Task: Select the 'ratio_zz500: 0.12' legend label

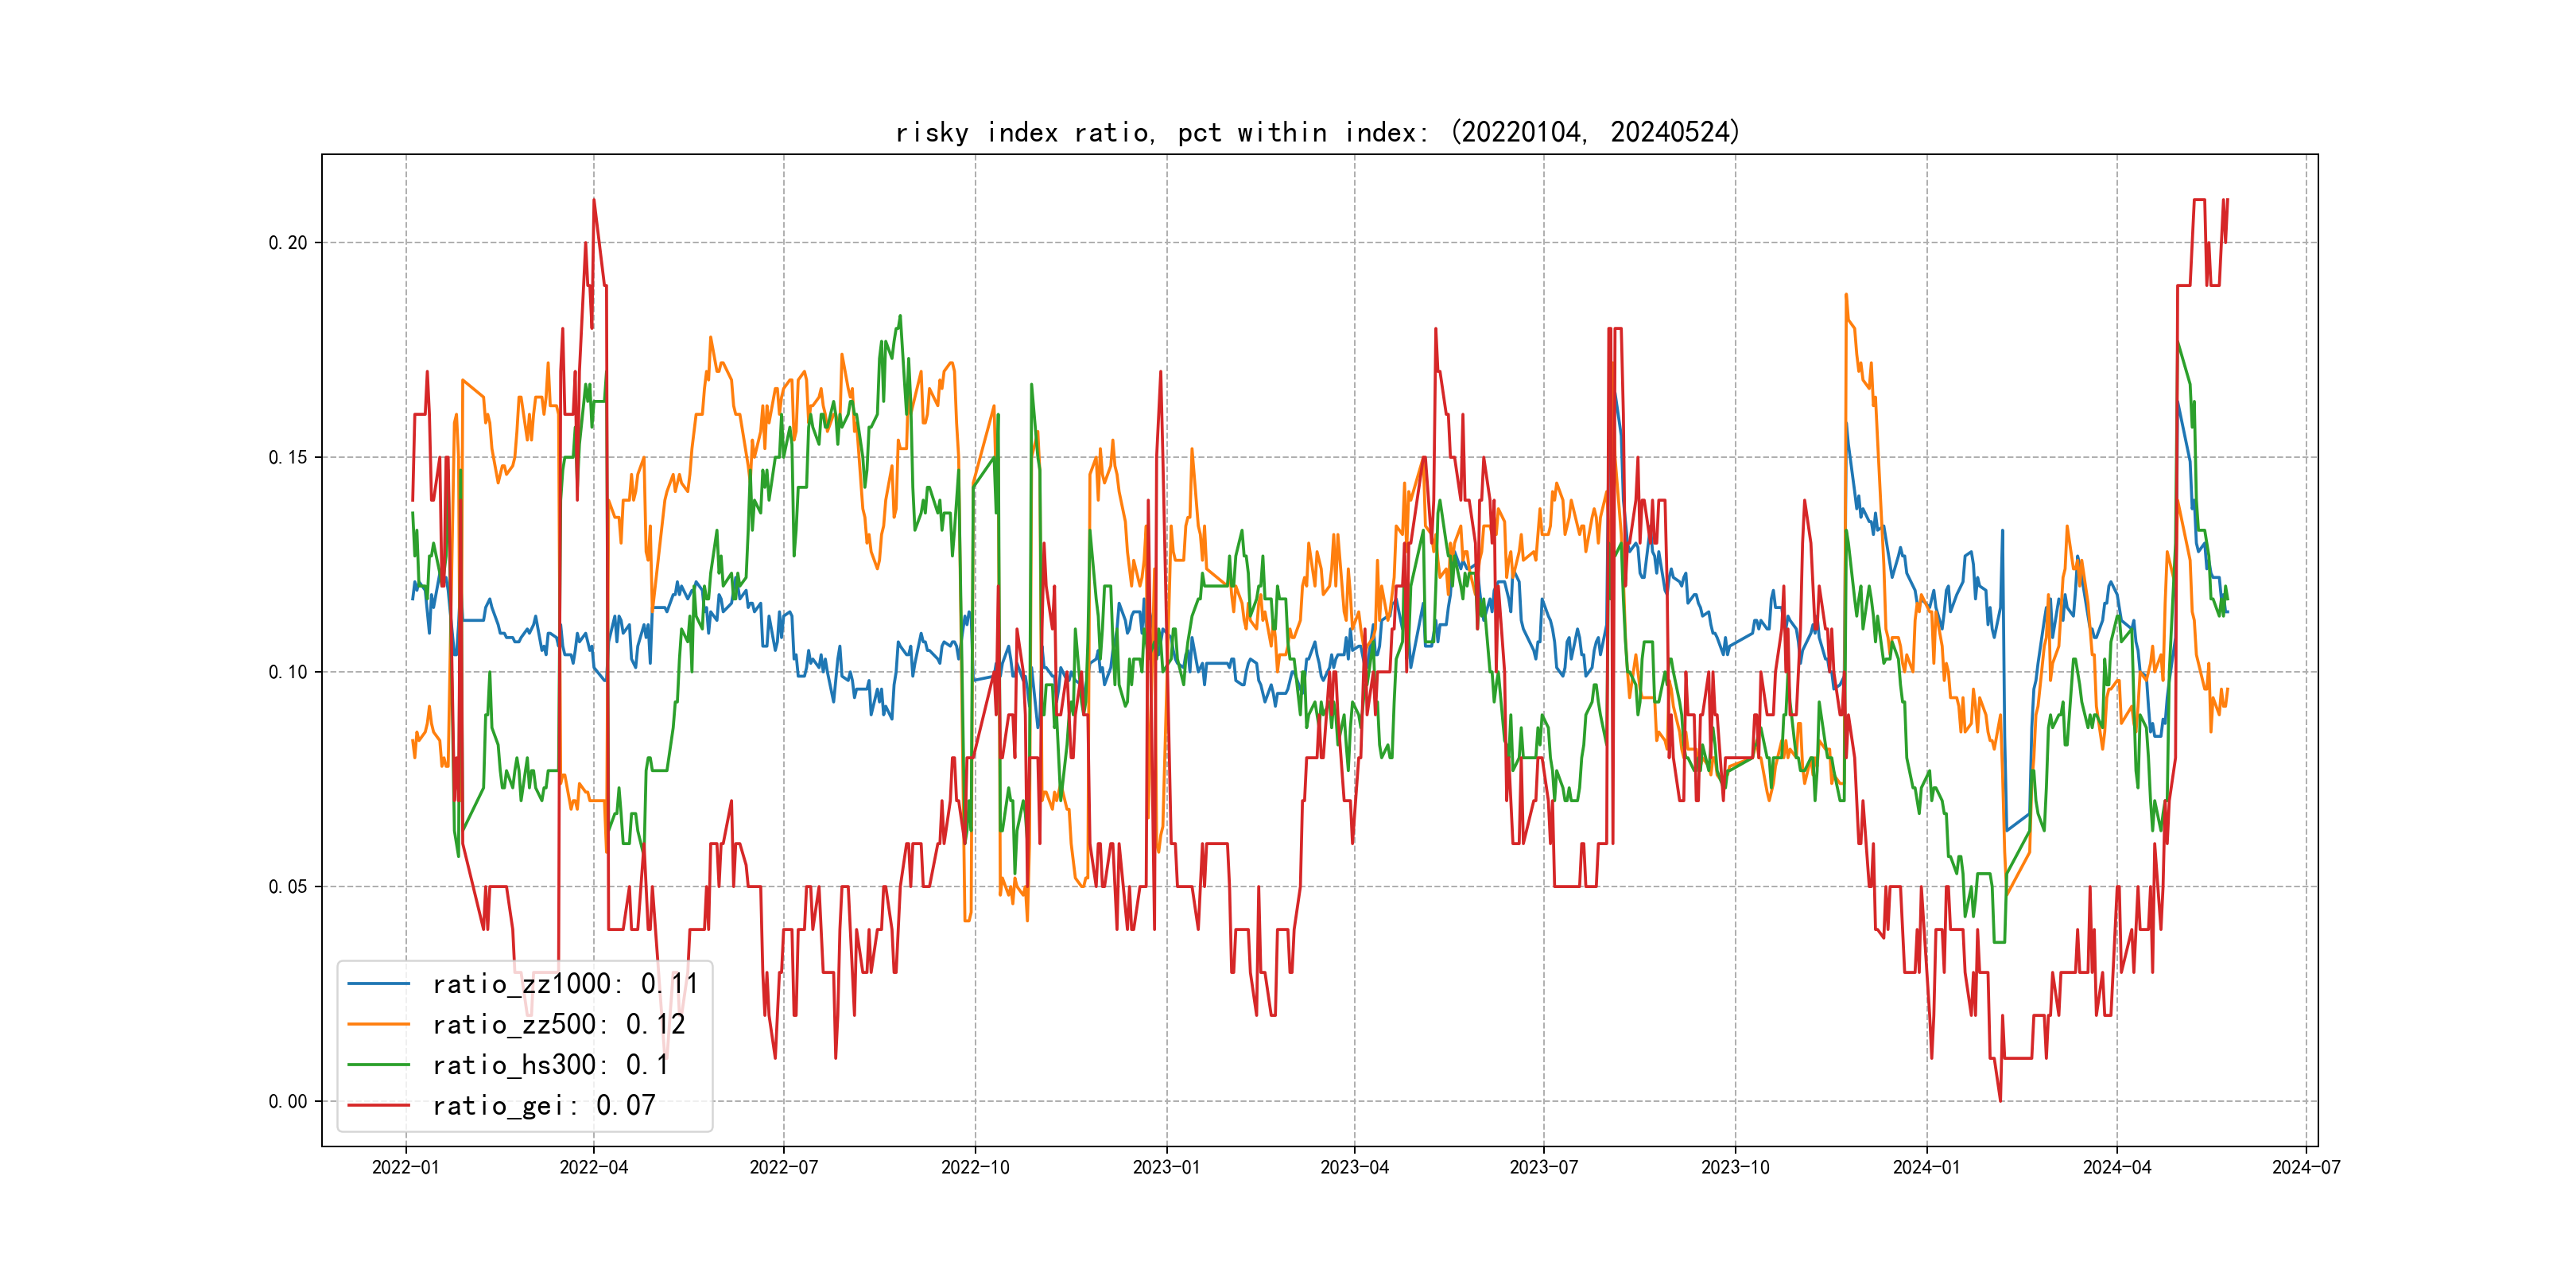Action: 558,1024
